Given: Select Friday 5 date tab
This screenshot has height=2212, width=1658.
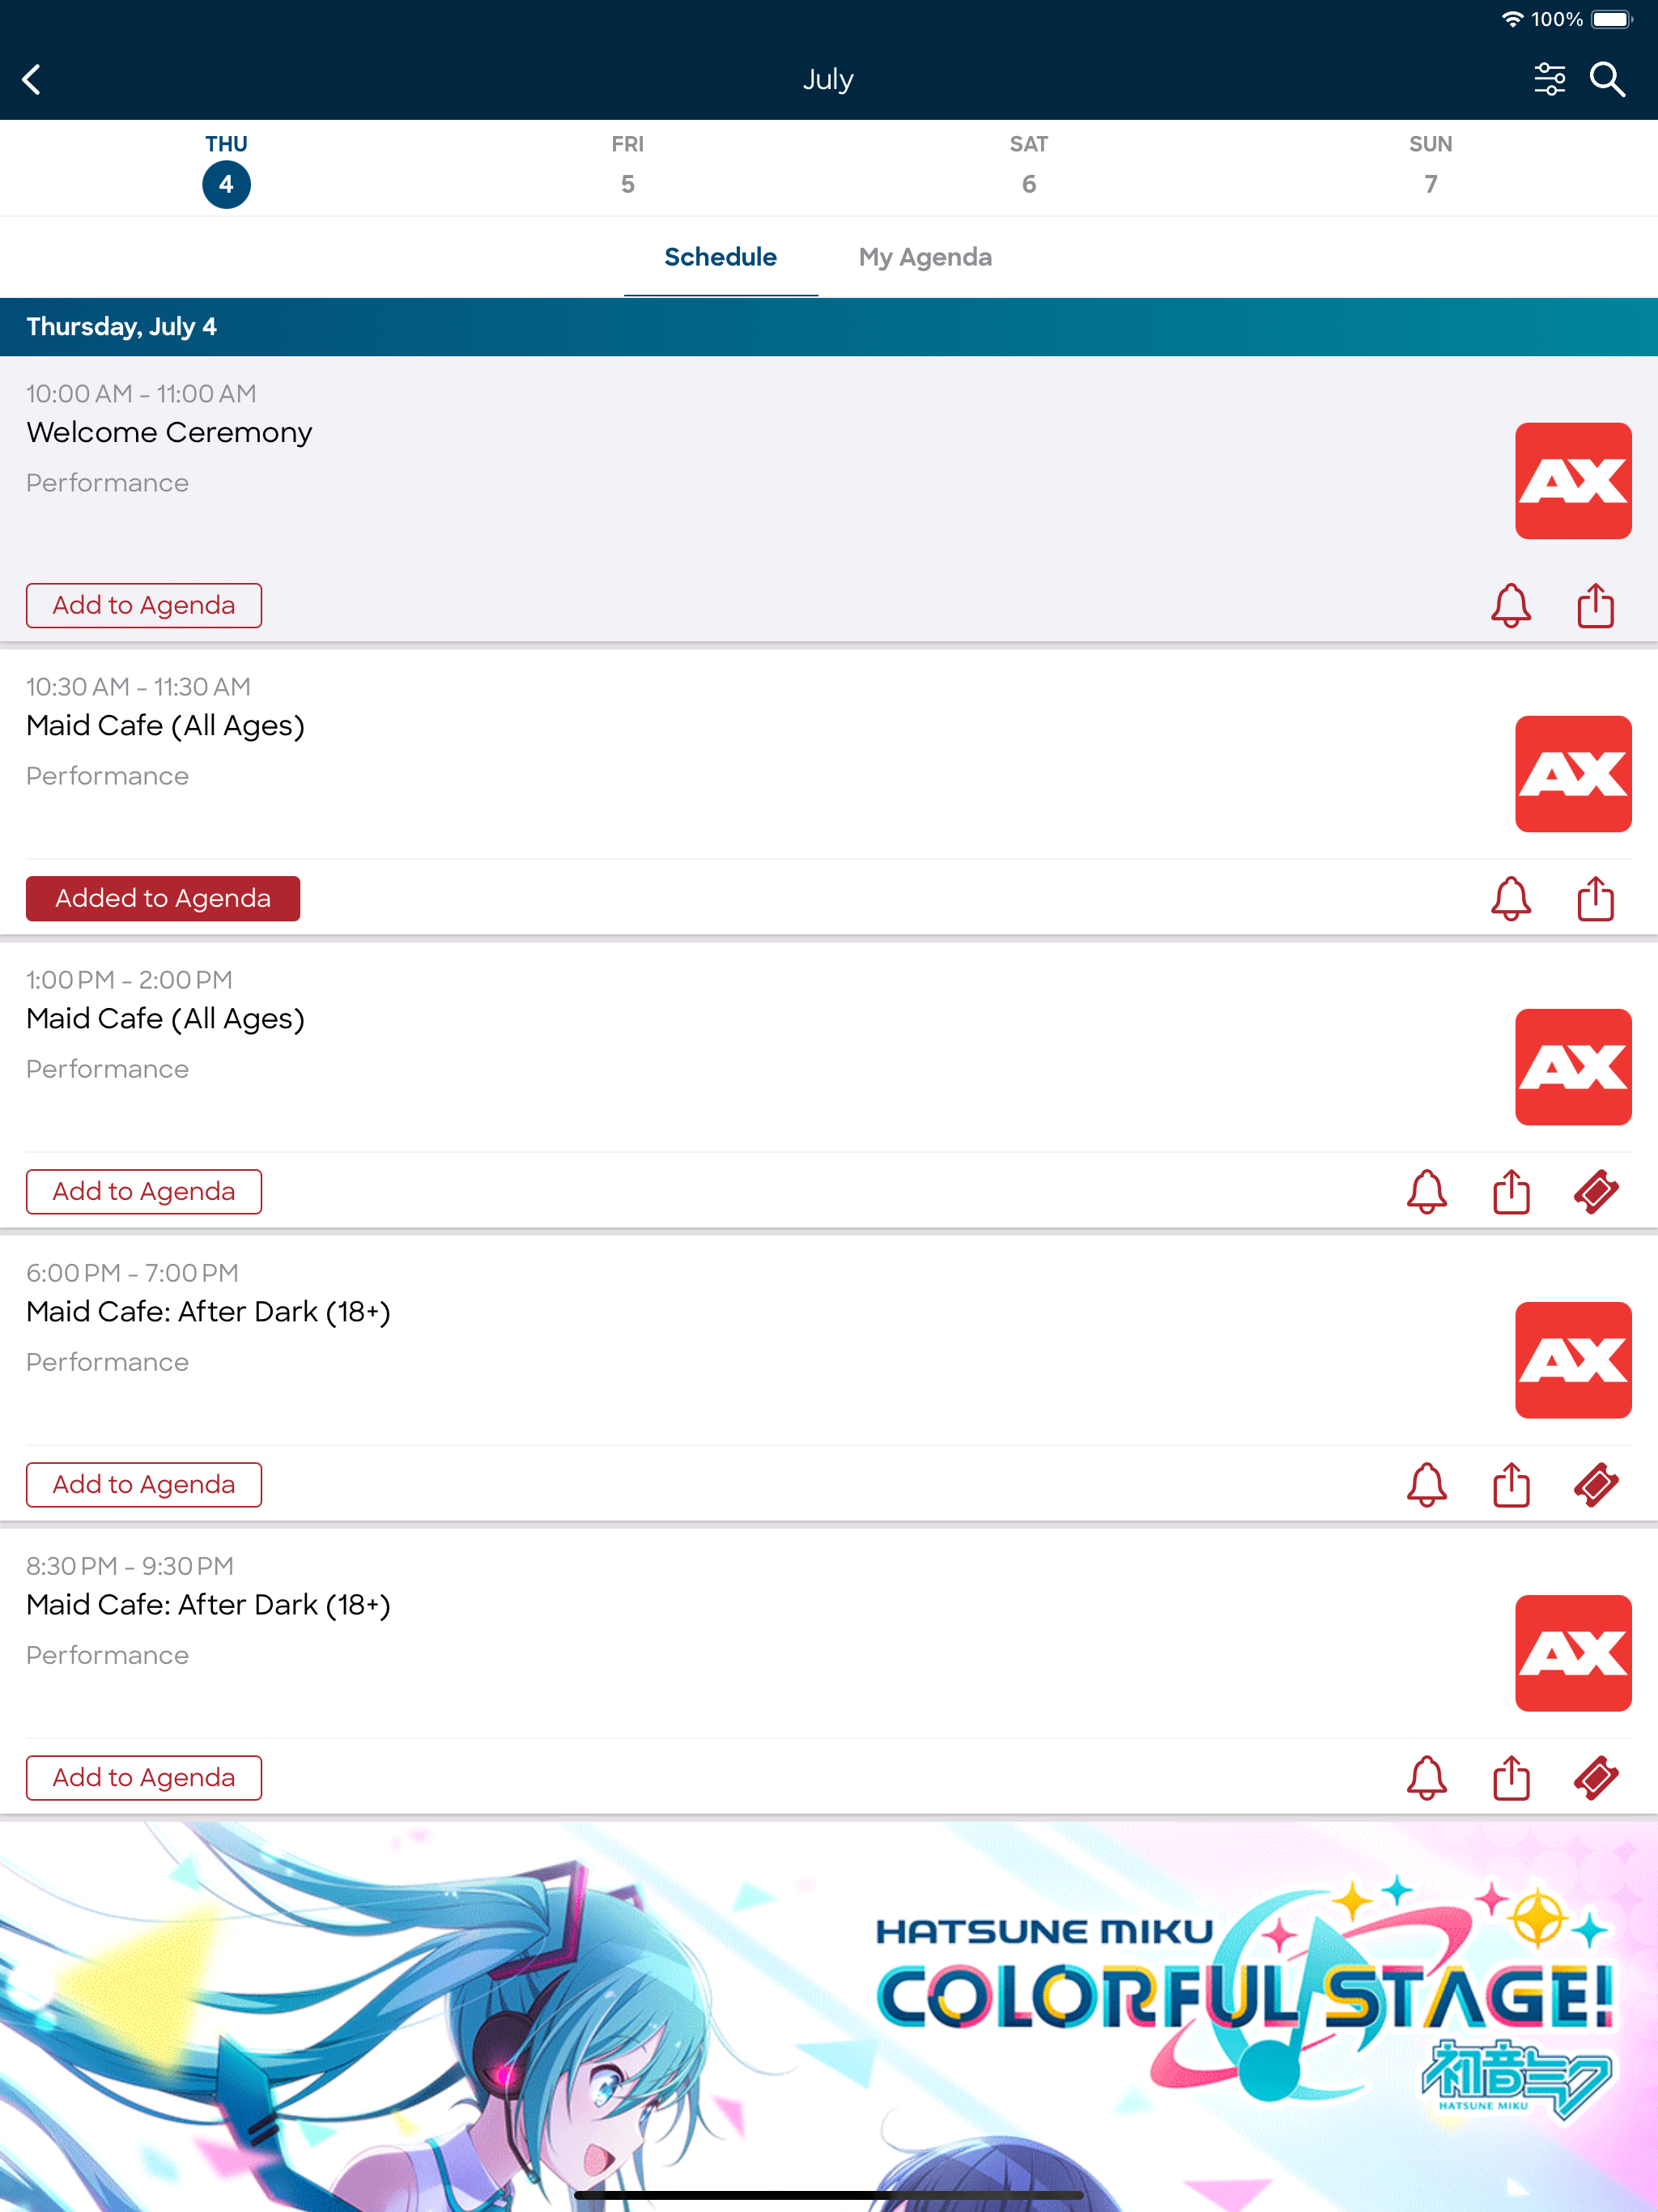Looking at the screenshot, I should coord(627,166).
